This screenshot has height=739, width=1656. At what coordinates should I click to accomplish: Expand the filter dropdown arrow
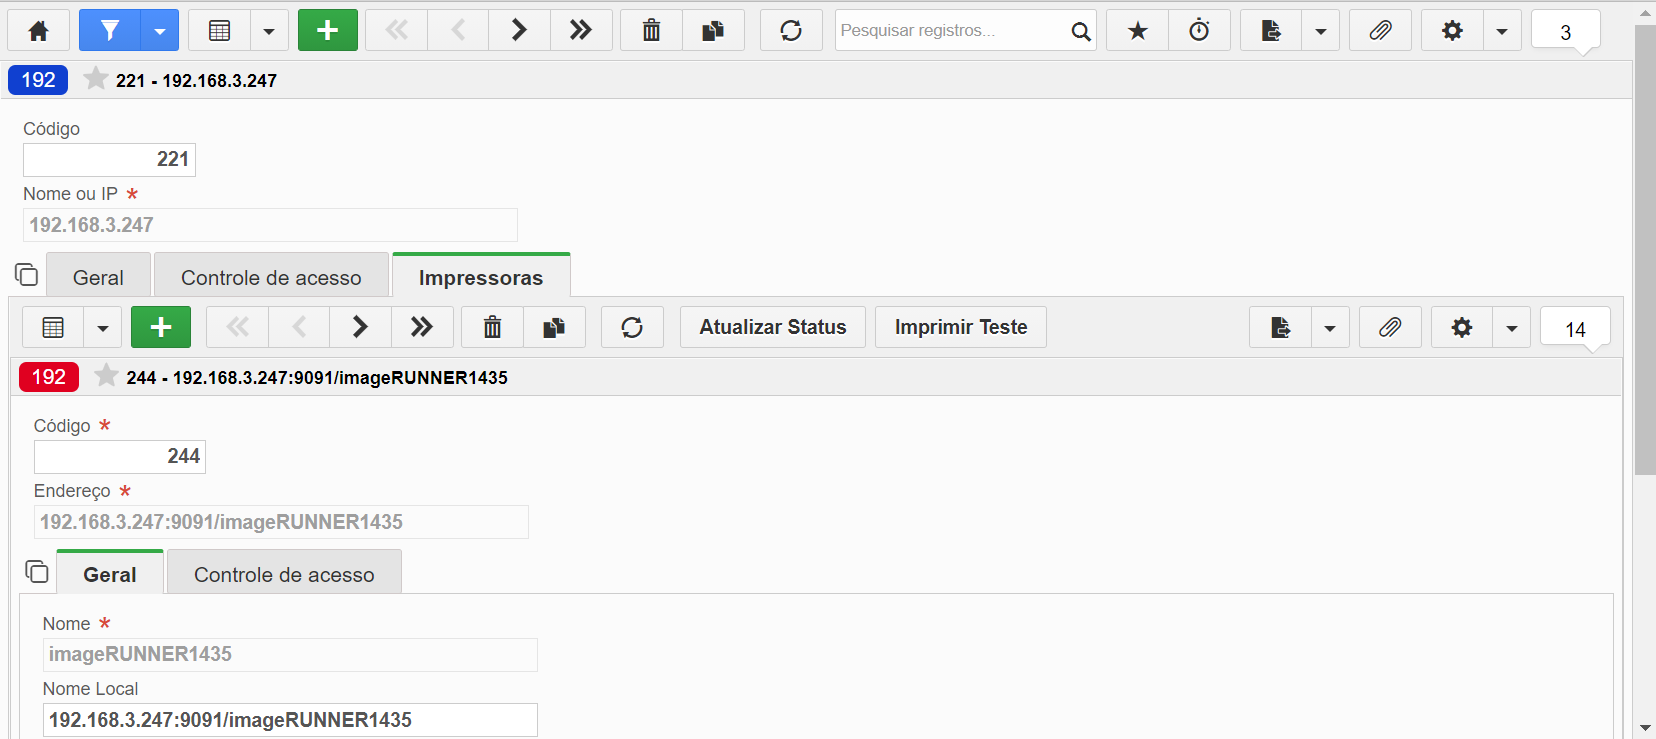(x=160, y=31)
